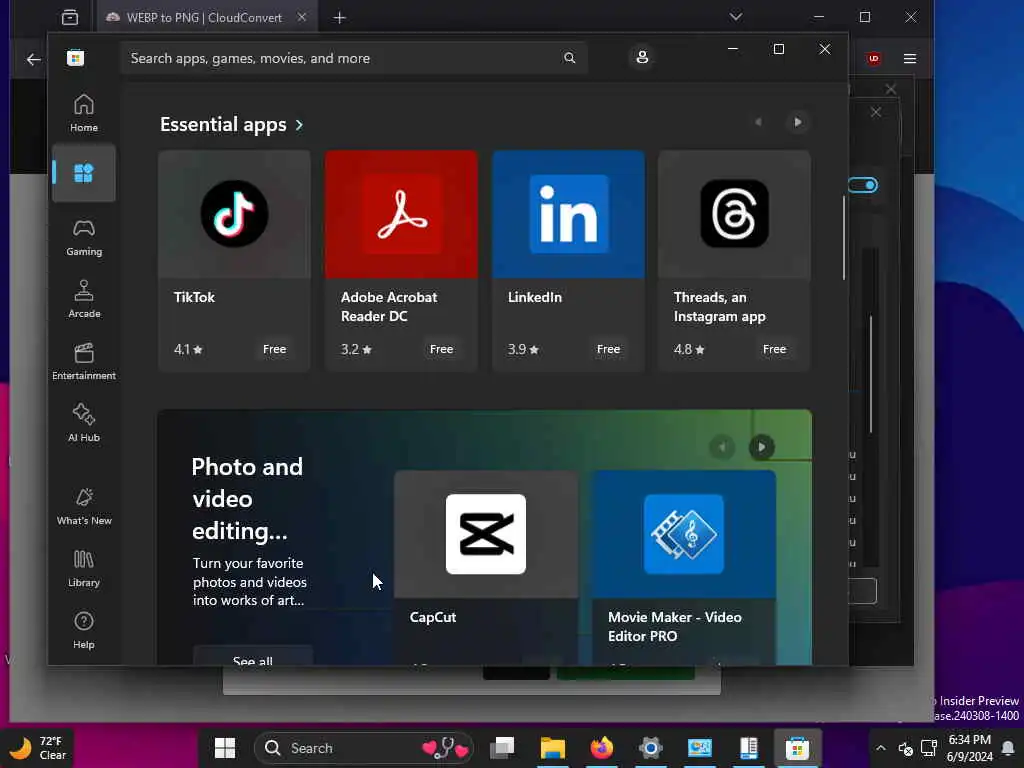Open the browser recent tabs view icon
This screenshot has width=1024, height=768.
tap(70, 18)
